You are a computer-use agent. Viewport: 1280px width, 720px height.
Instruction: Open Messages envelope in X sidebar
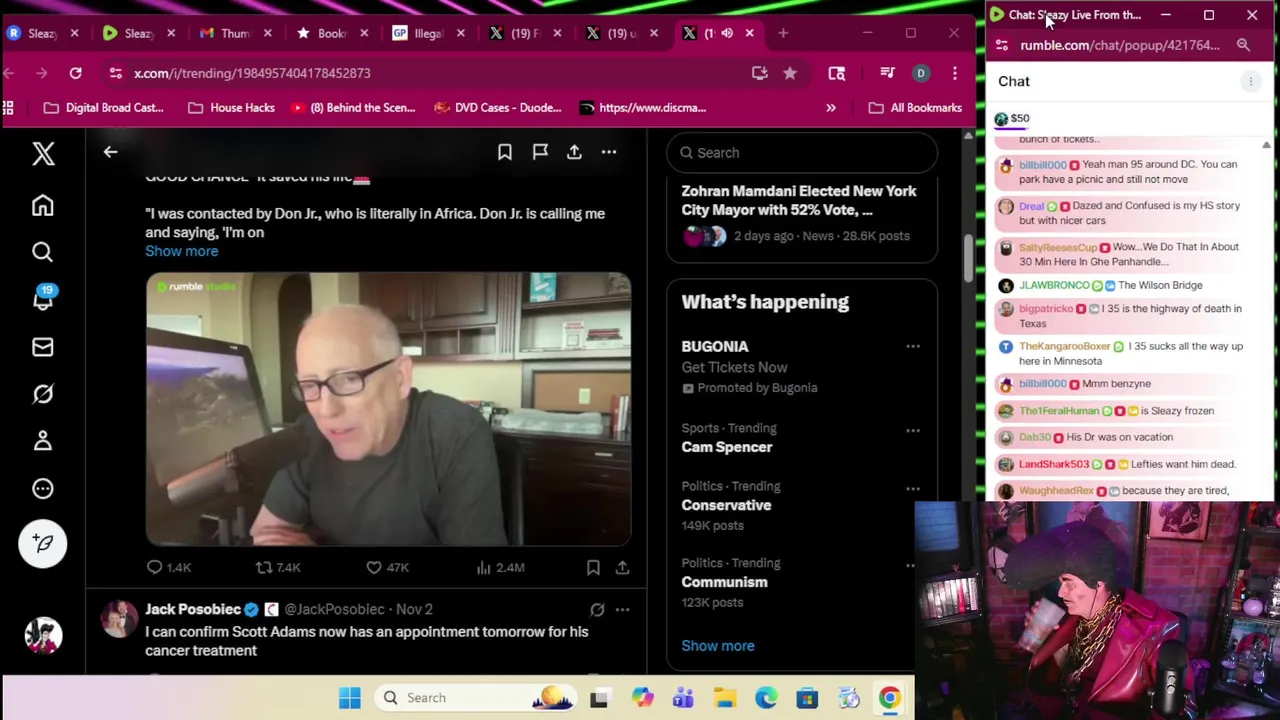pos(42,347)
